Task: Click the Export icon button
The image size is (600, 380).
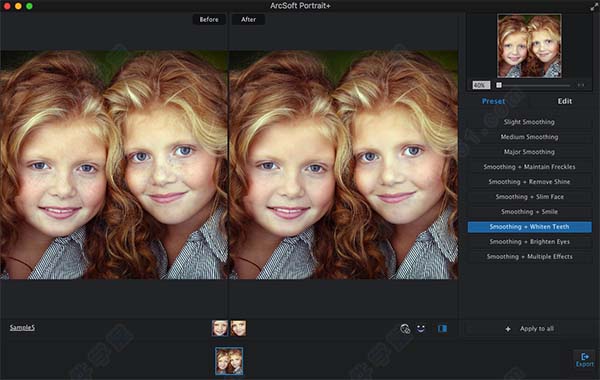Action: pos(584,360)
